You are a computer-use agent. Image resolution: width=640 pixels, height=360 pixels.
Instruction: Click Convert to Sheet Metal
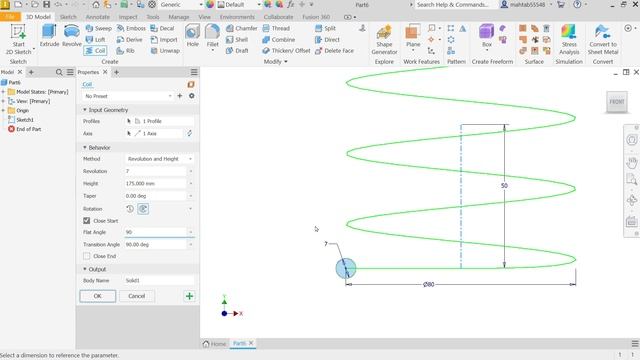tap(603, 40)
